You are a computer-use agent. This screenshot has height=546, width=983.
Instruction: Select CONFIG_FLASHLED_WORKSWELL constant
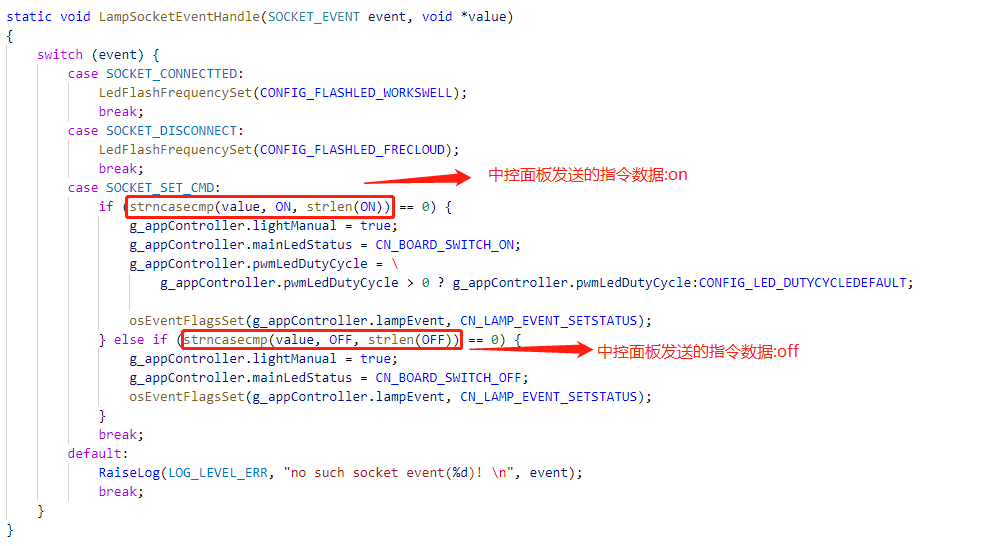coord(356,93)
